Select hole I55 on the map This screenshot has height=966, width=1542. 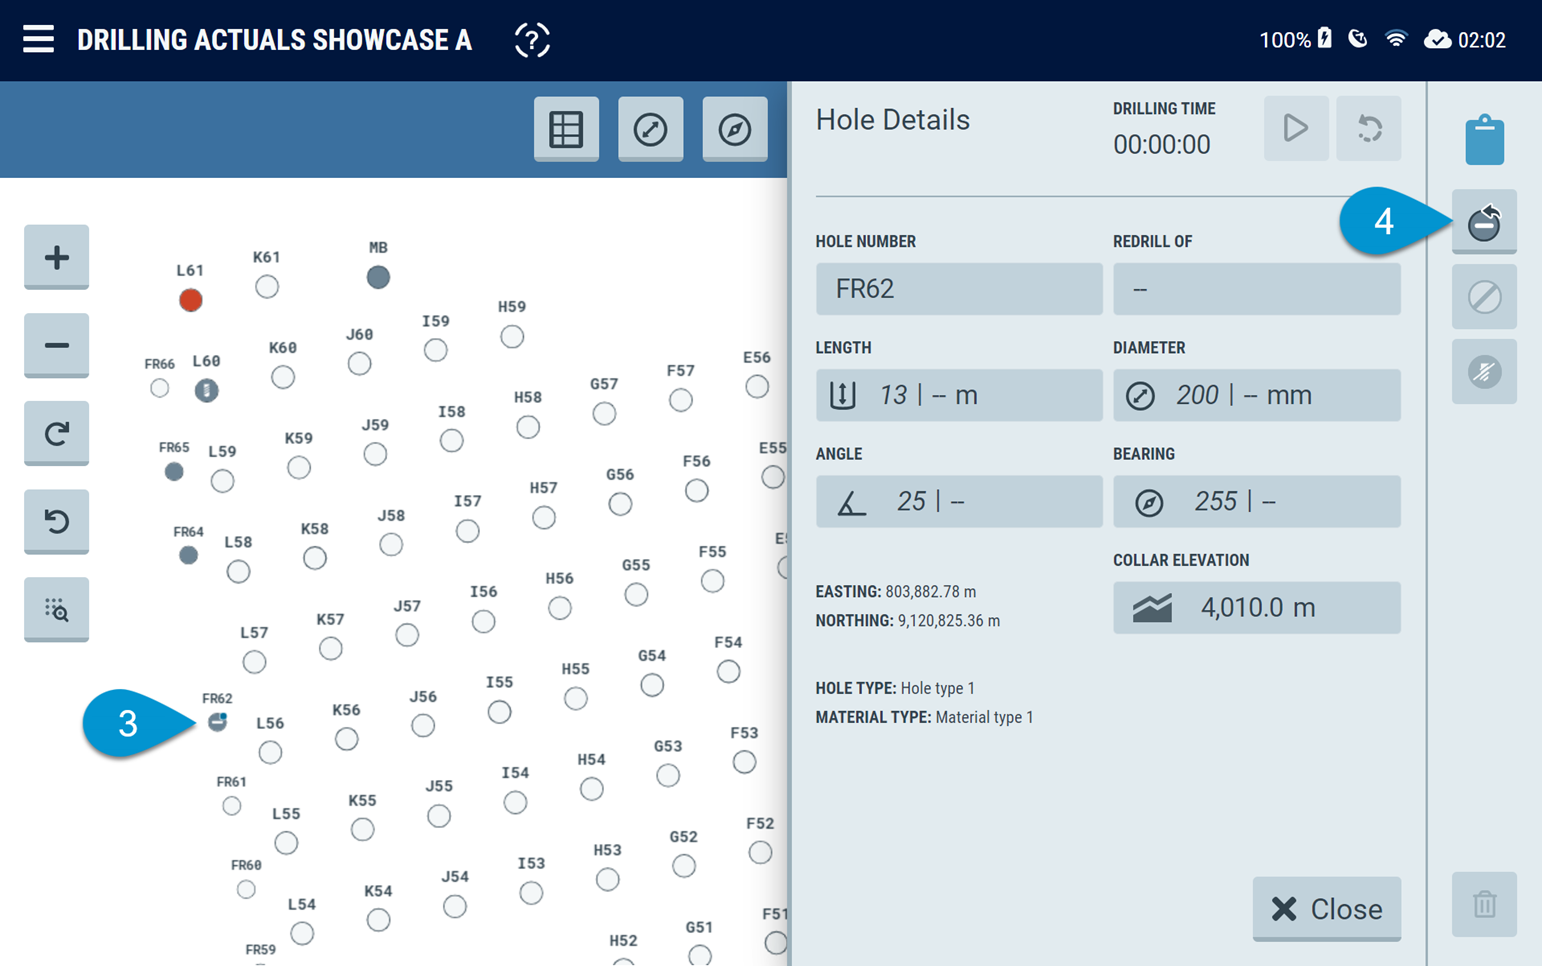[499, 712]
